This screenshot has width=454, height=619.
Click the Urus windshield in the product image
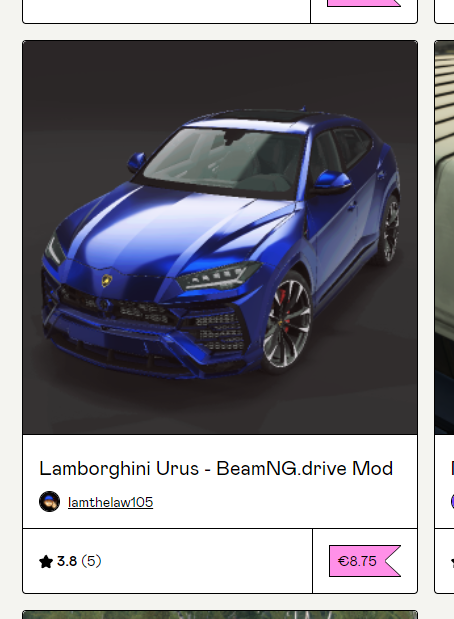click(223, 162)
